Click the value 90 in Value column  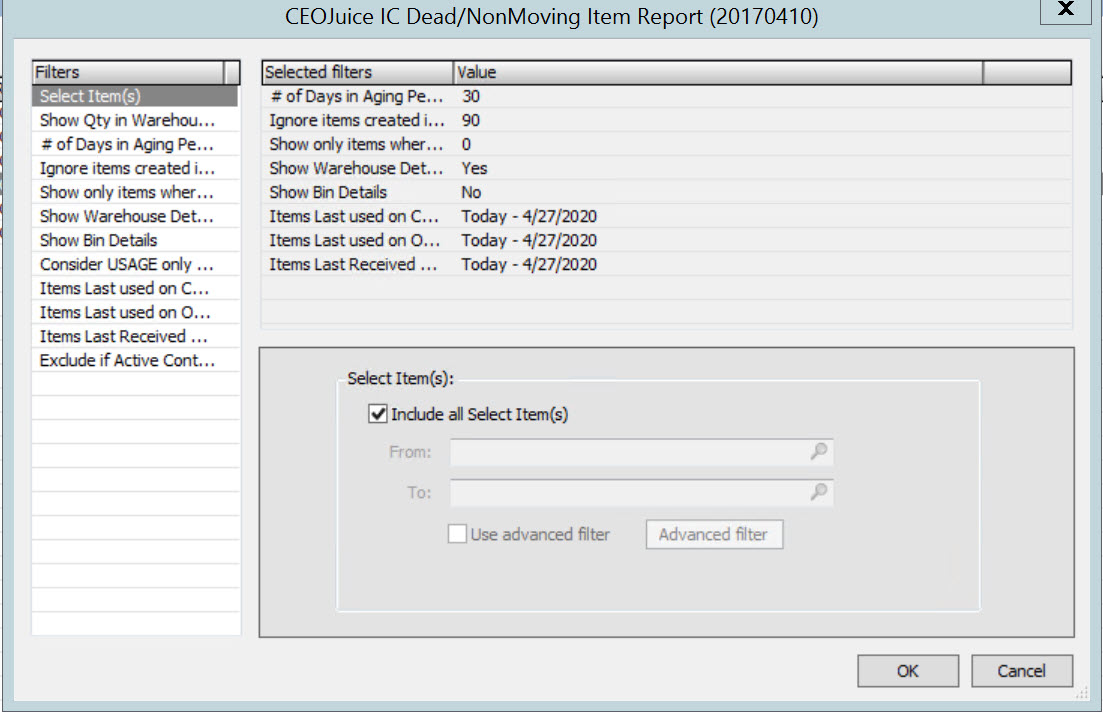click(471, 120)
